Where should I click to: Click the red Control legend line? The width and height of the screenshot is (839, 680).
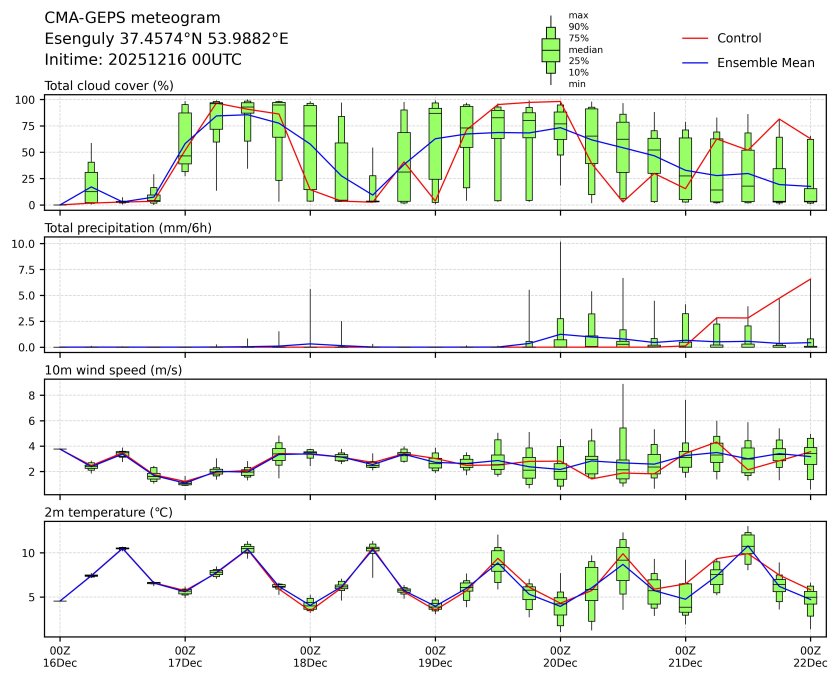(696, 38)
